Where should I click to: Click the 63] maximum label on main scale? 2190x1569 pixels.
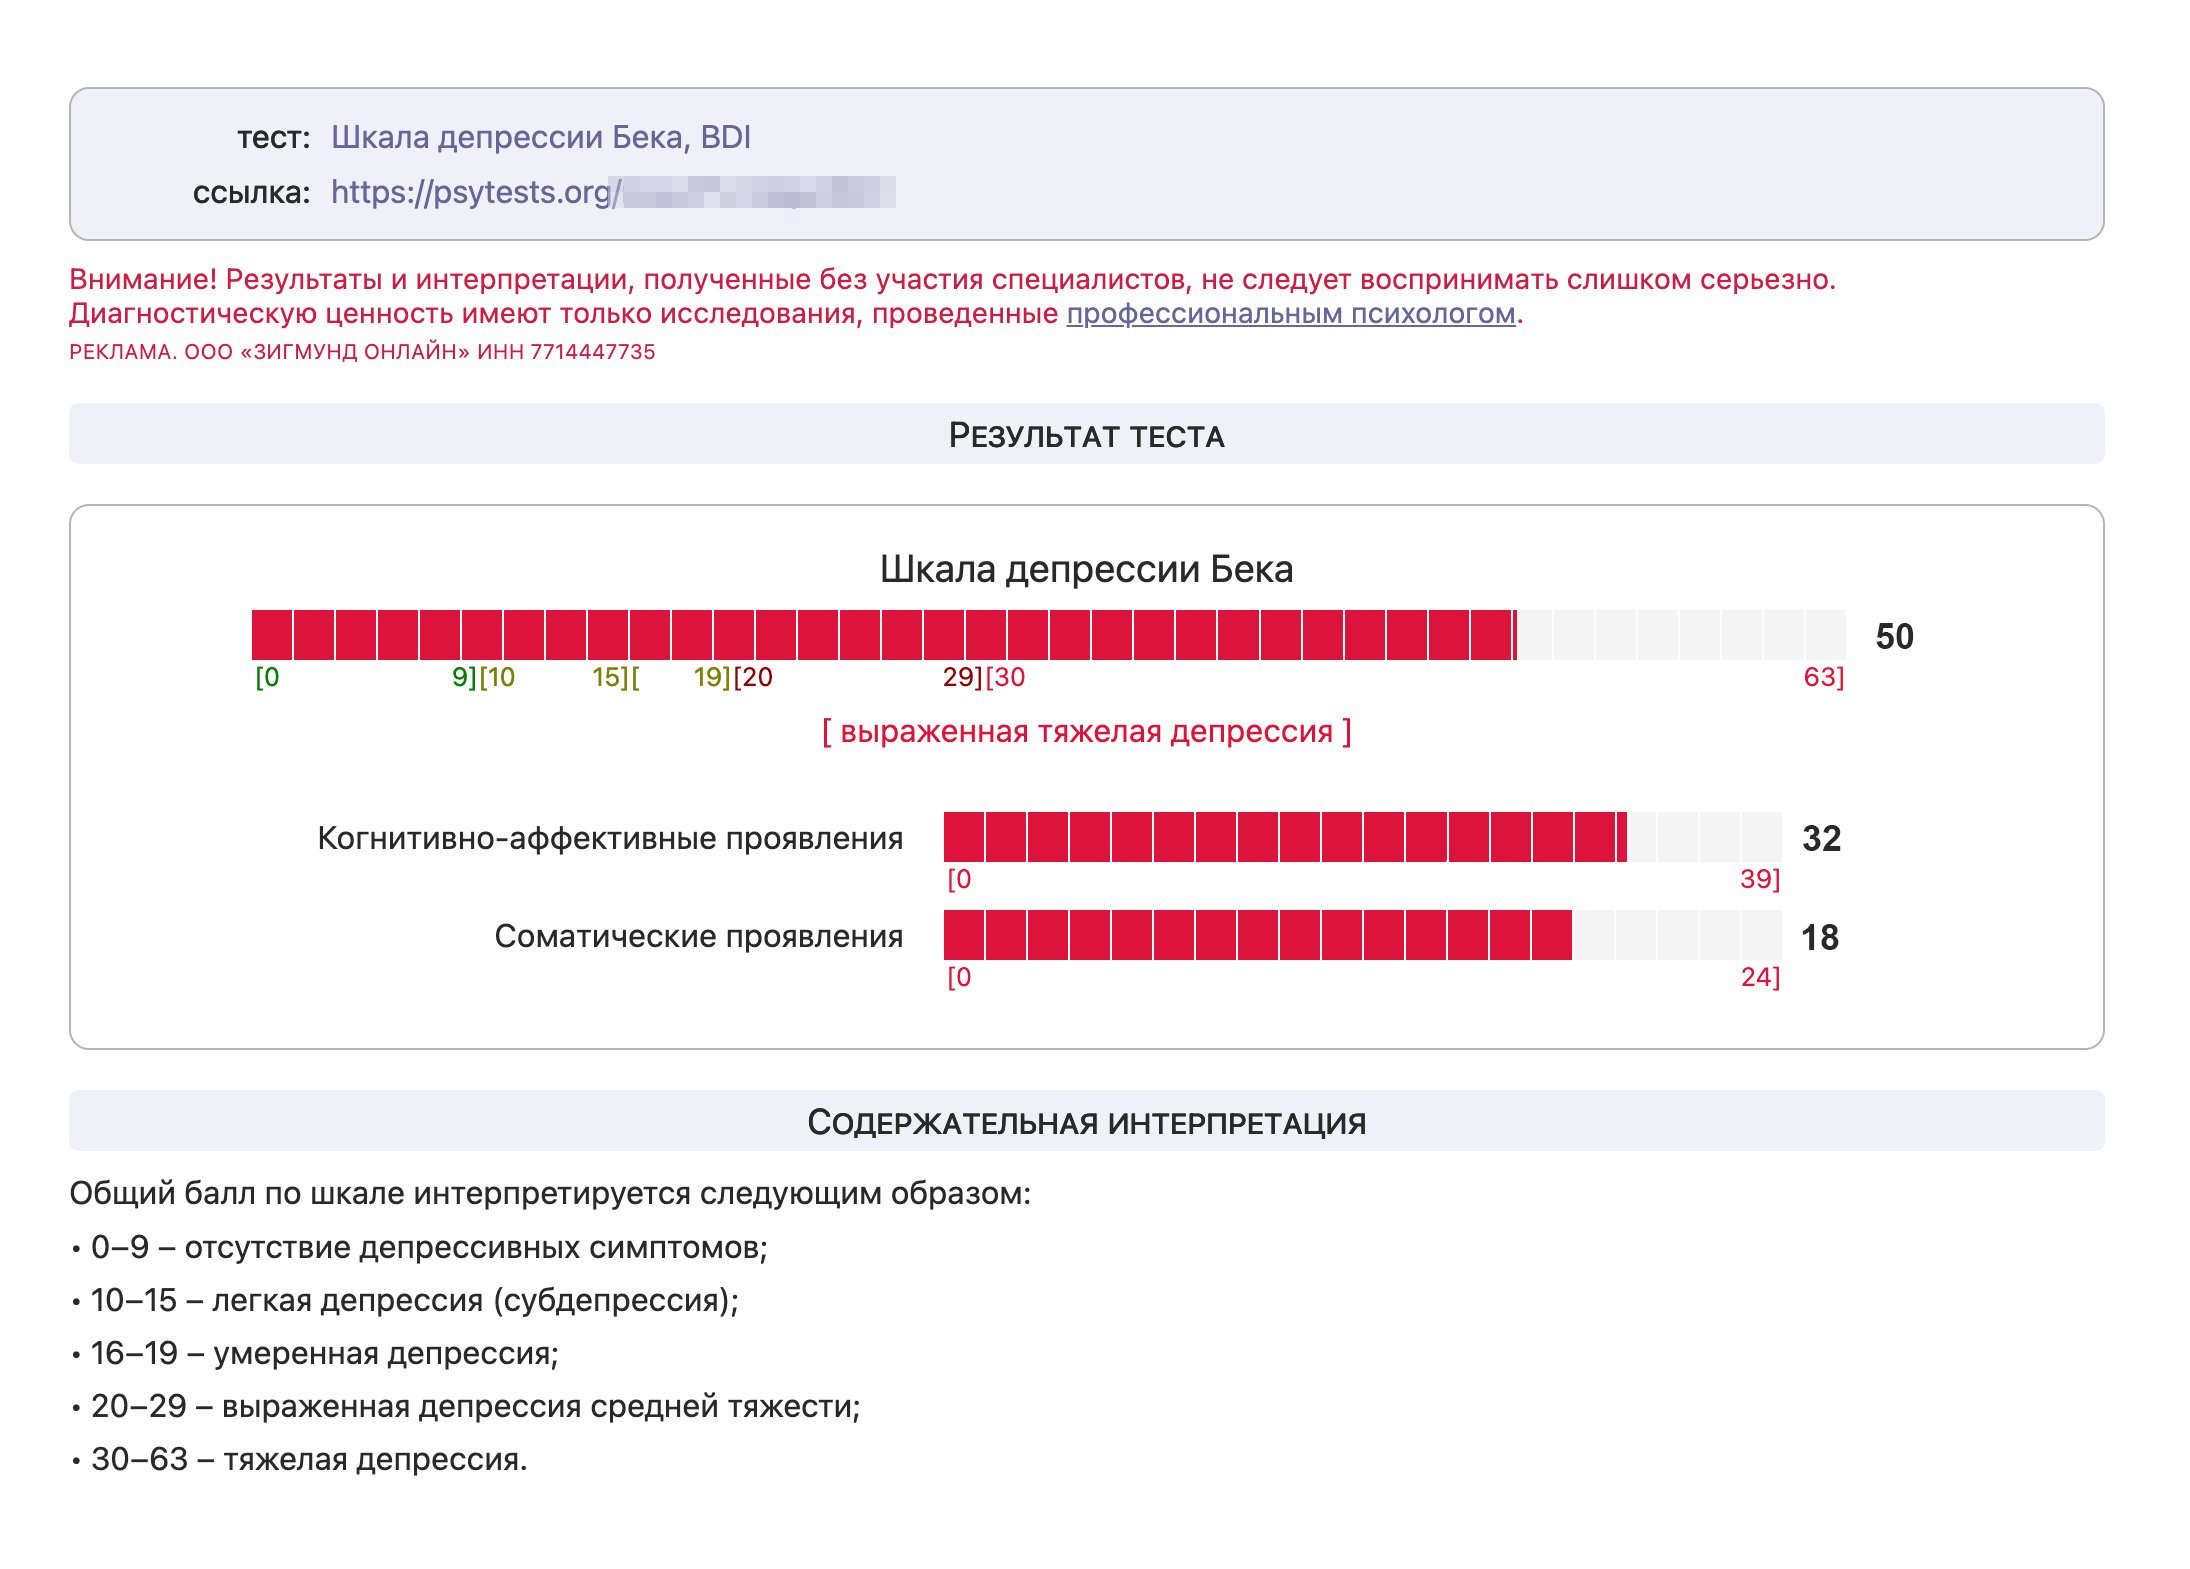pyautogui.click(x=1824, y=678)
